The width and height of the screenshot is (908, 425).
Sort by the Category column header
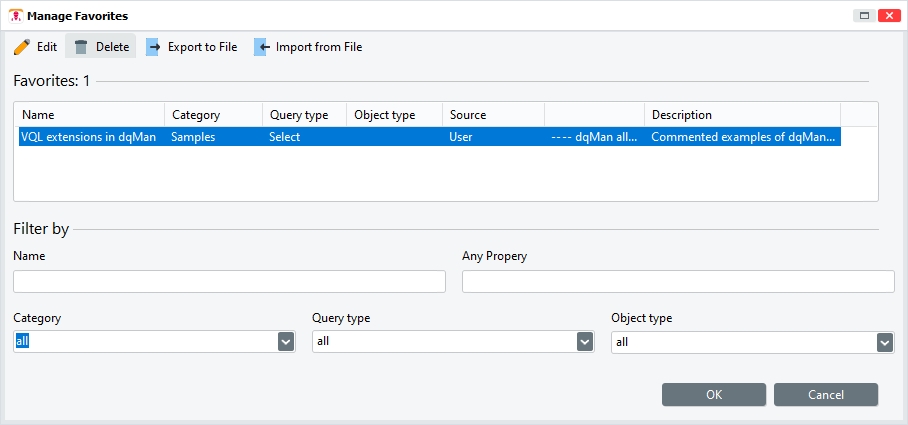tap(212, 115)
